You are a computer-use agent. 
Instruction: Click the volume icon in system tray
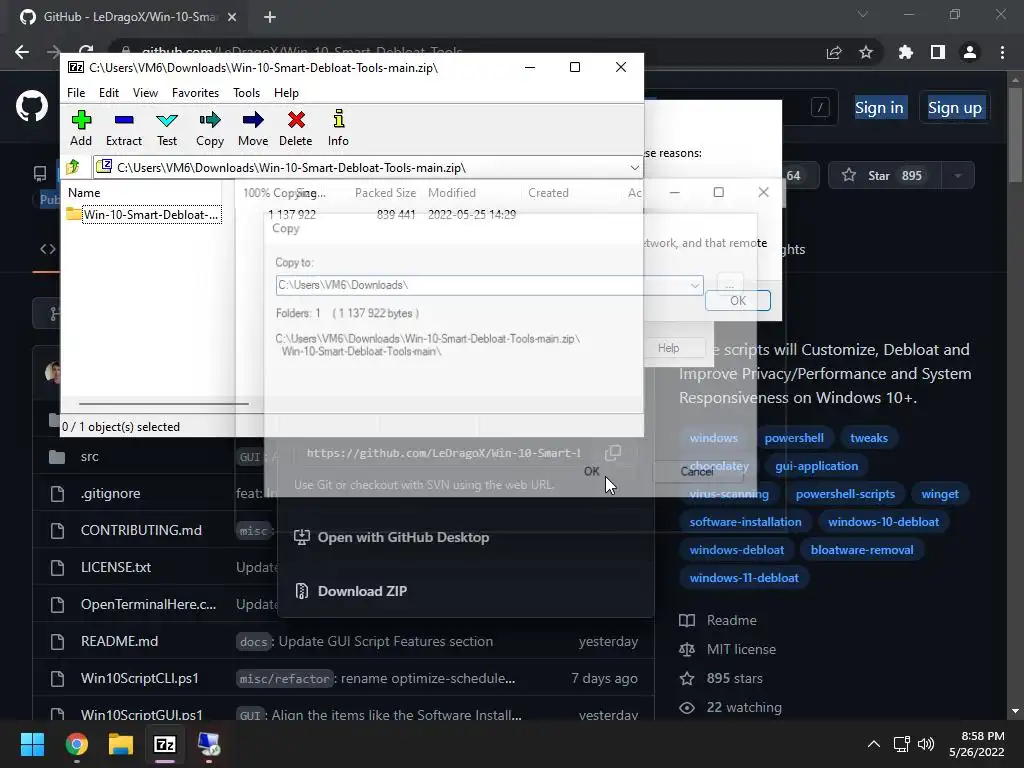click(x=926, y=744)
